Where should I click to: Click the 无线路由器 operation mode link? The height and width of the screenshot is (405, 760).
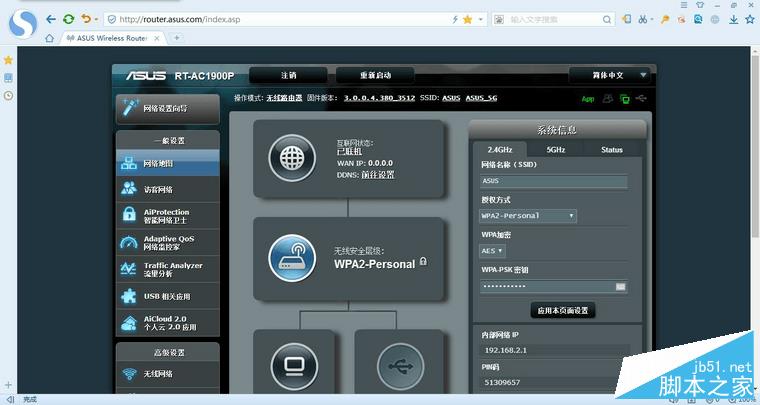pyautogui.click(x=284, y=98)
